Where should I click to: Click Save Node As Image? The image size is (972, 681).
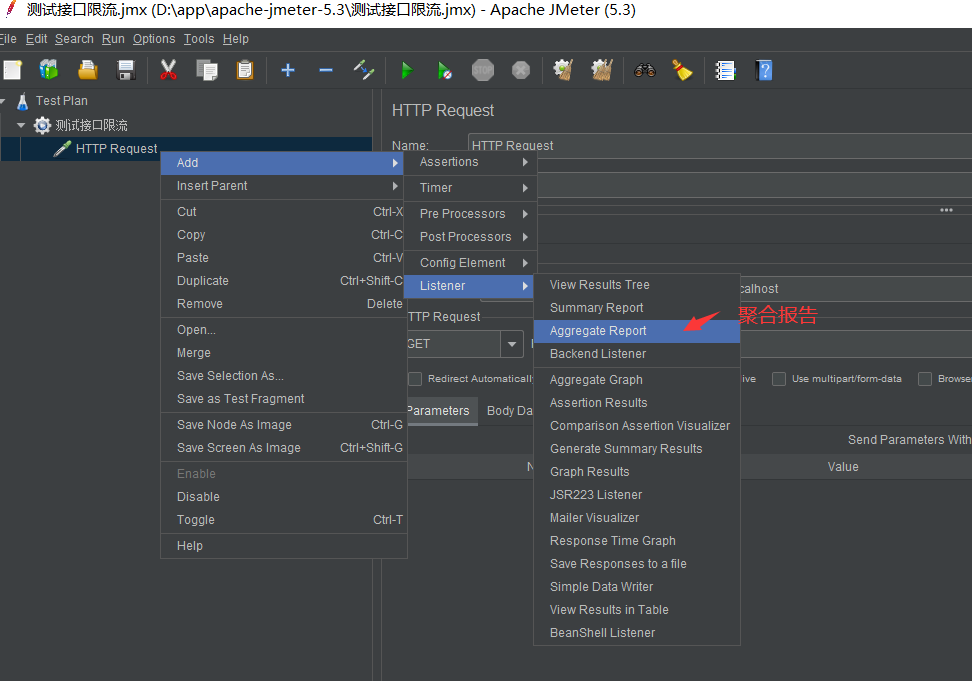283,424
